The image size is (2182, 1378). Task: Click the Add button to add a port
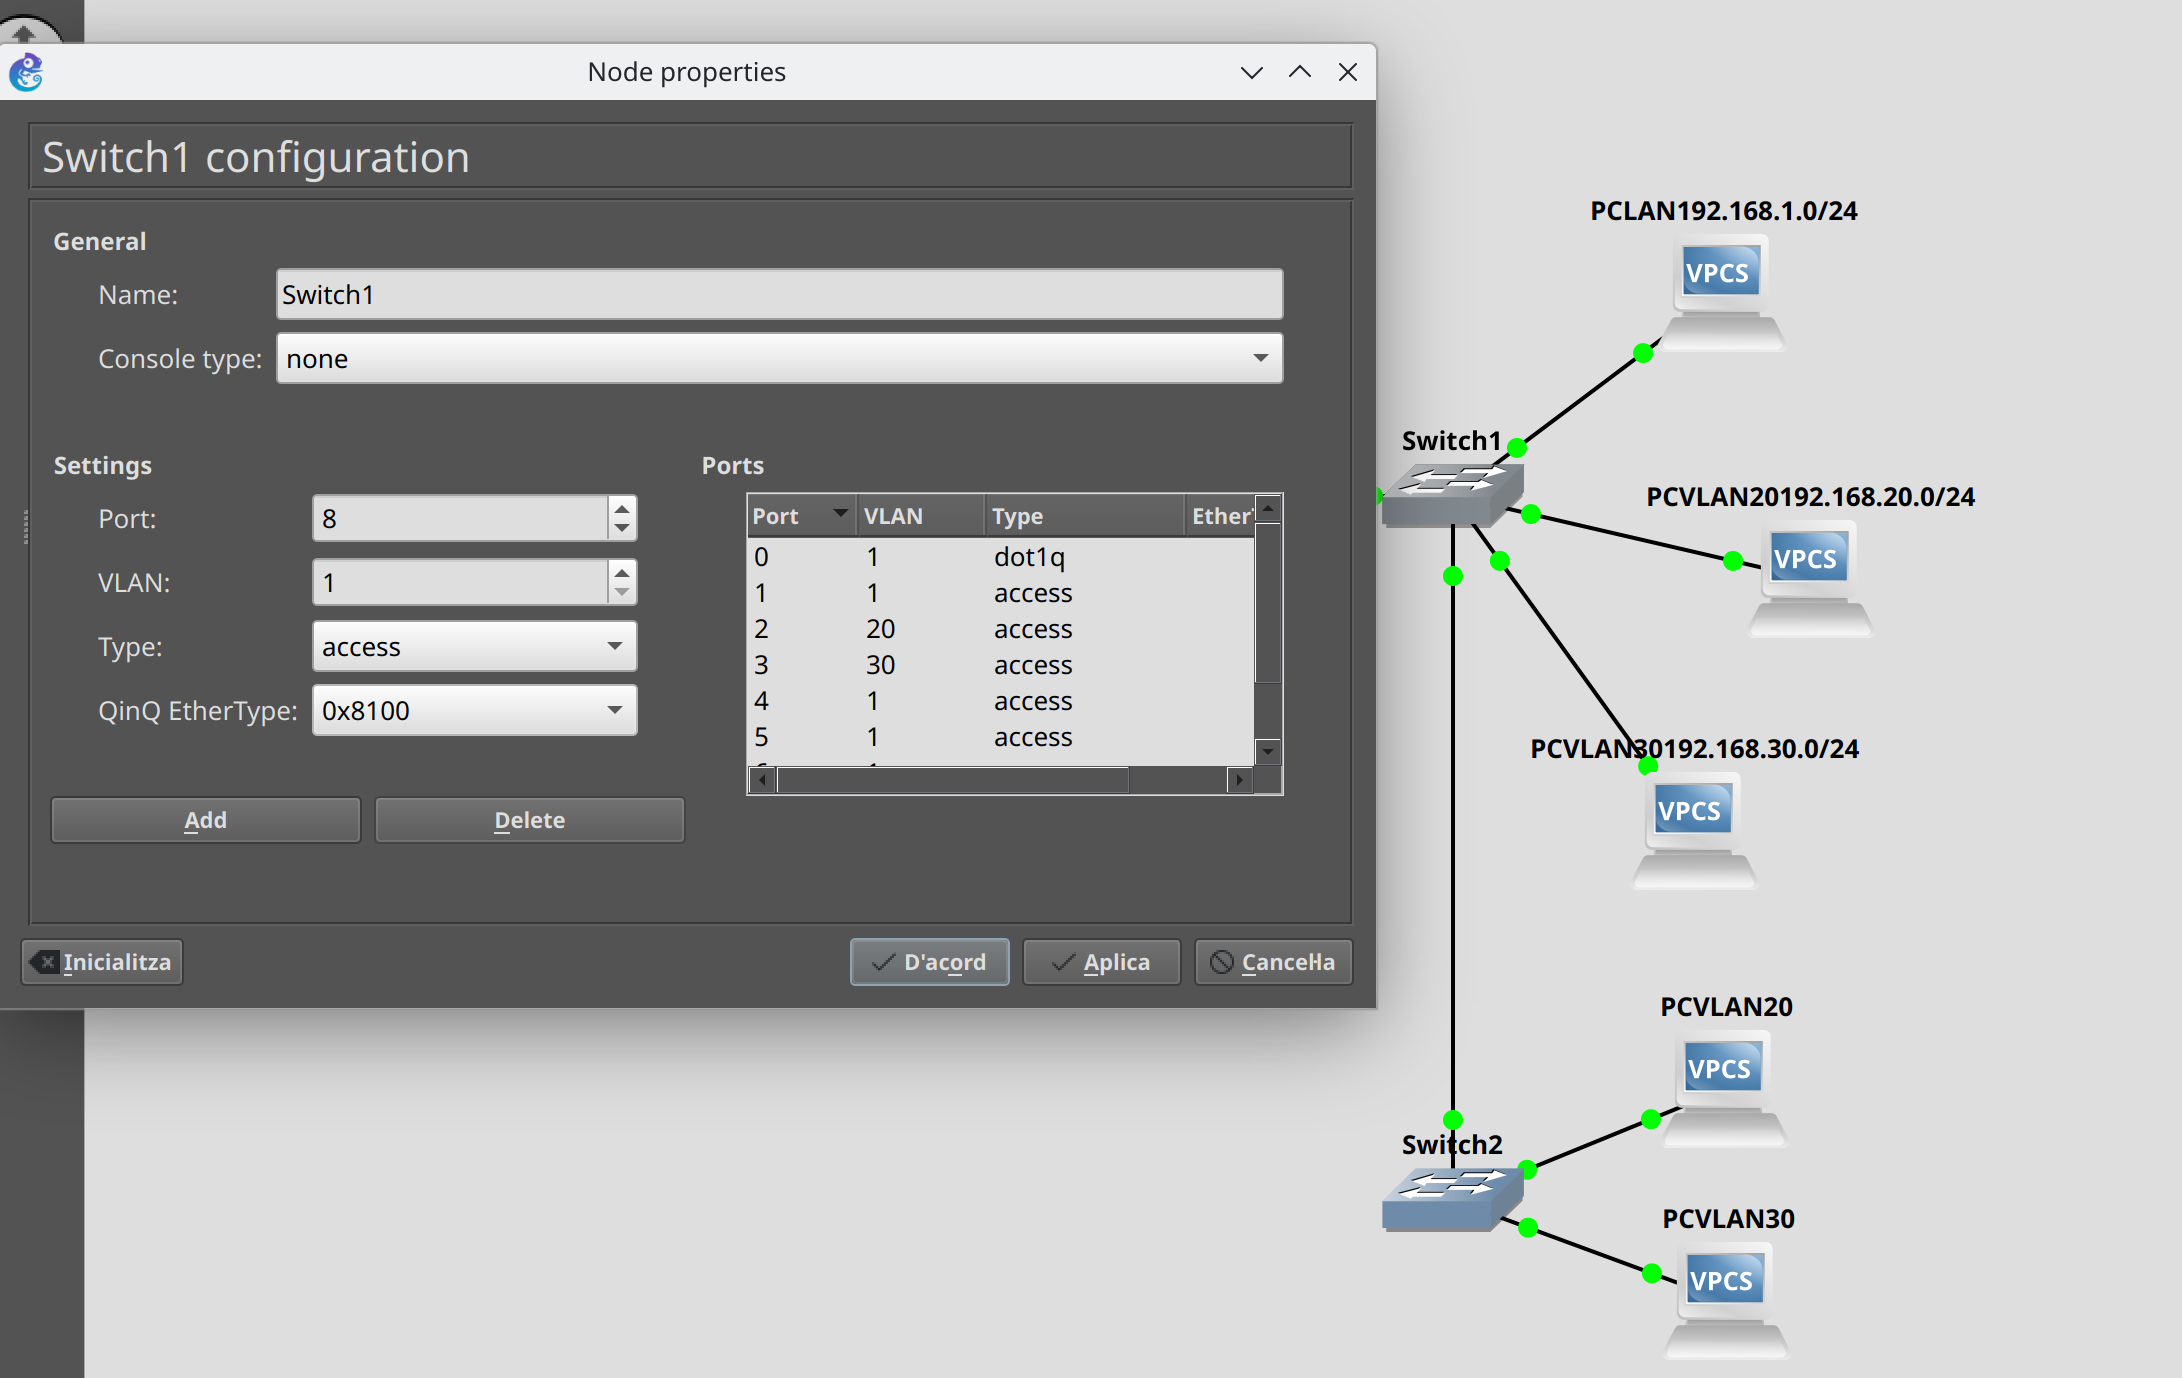point(204,819)
